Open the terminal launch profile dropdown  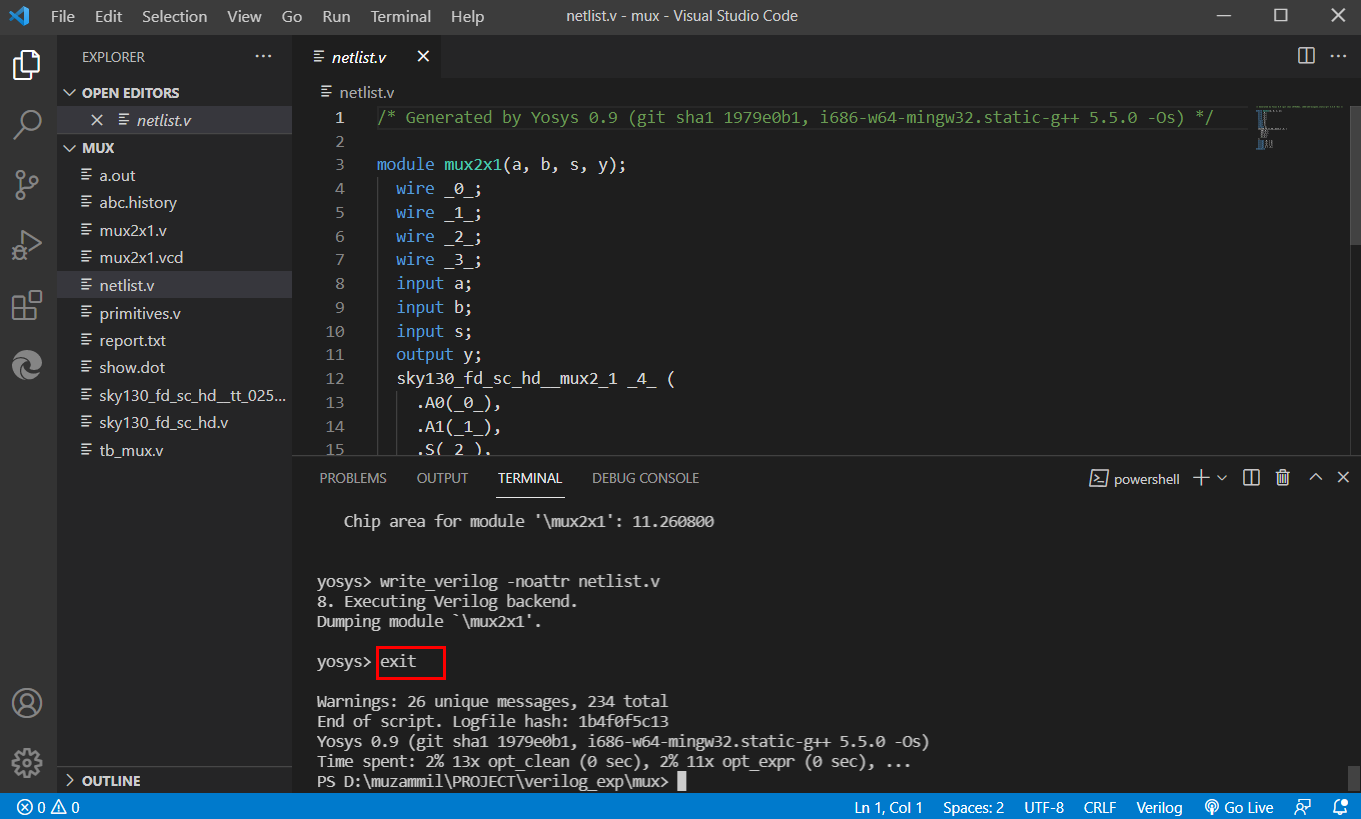(1222, 478)
